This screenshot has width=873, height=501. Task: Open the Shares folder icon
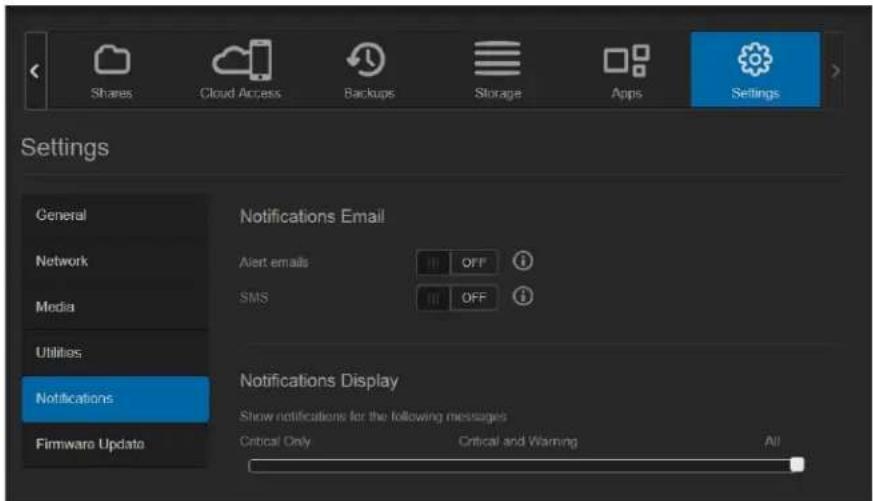(x=112, y=60)
